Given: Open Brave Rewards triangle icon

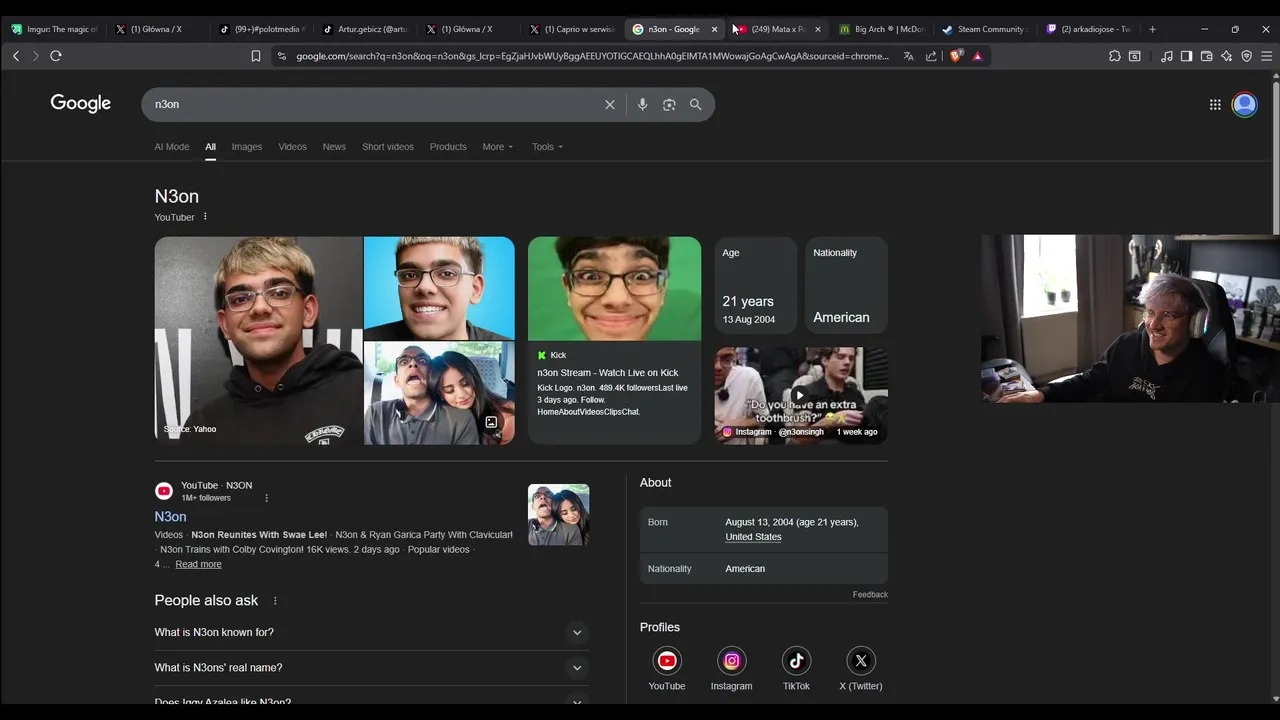Looking at the screenshot, I should (977, 56).
